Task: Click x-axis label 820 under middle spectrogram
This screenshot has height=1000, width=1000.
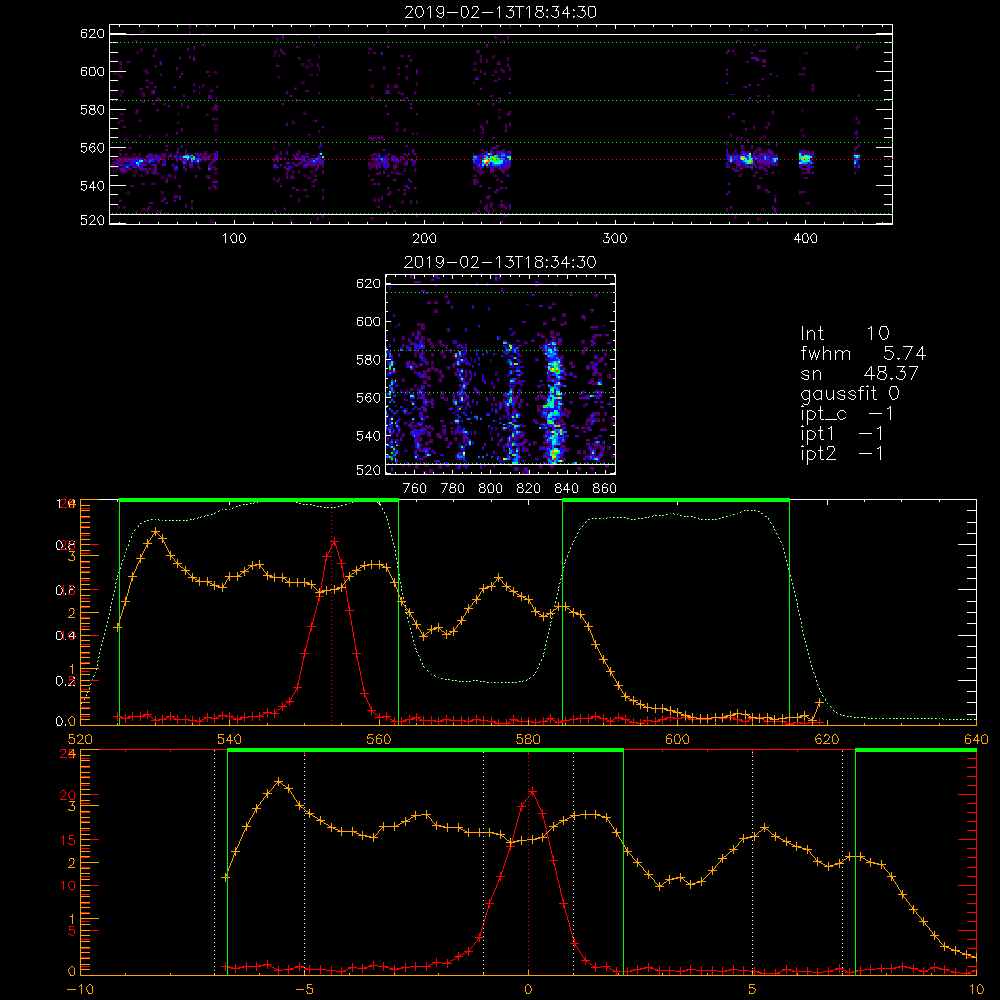Action: coord(529,488)
